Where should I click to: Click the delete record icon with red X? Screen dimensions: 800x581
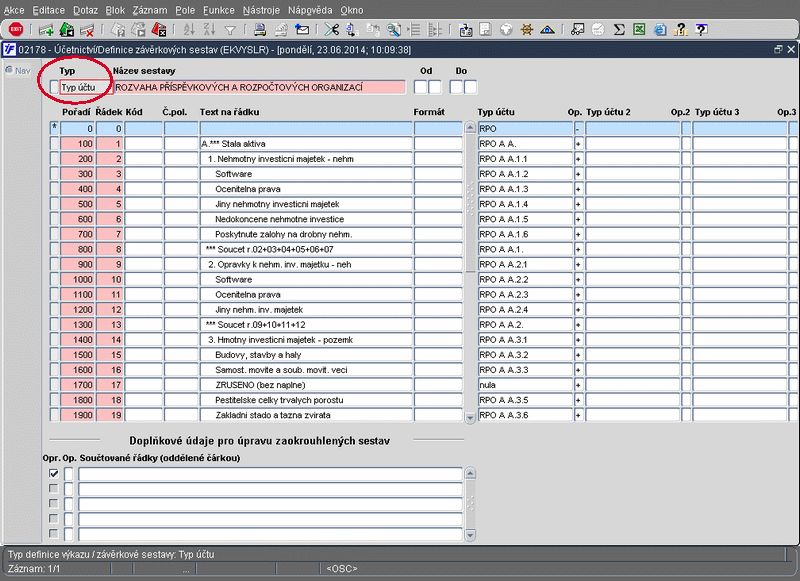[87, 30]
